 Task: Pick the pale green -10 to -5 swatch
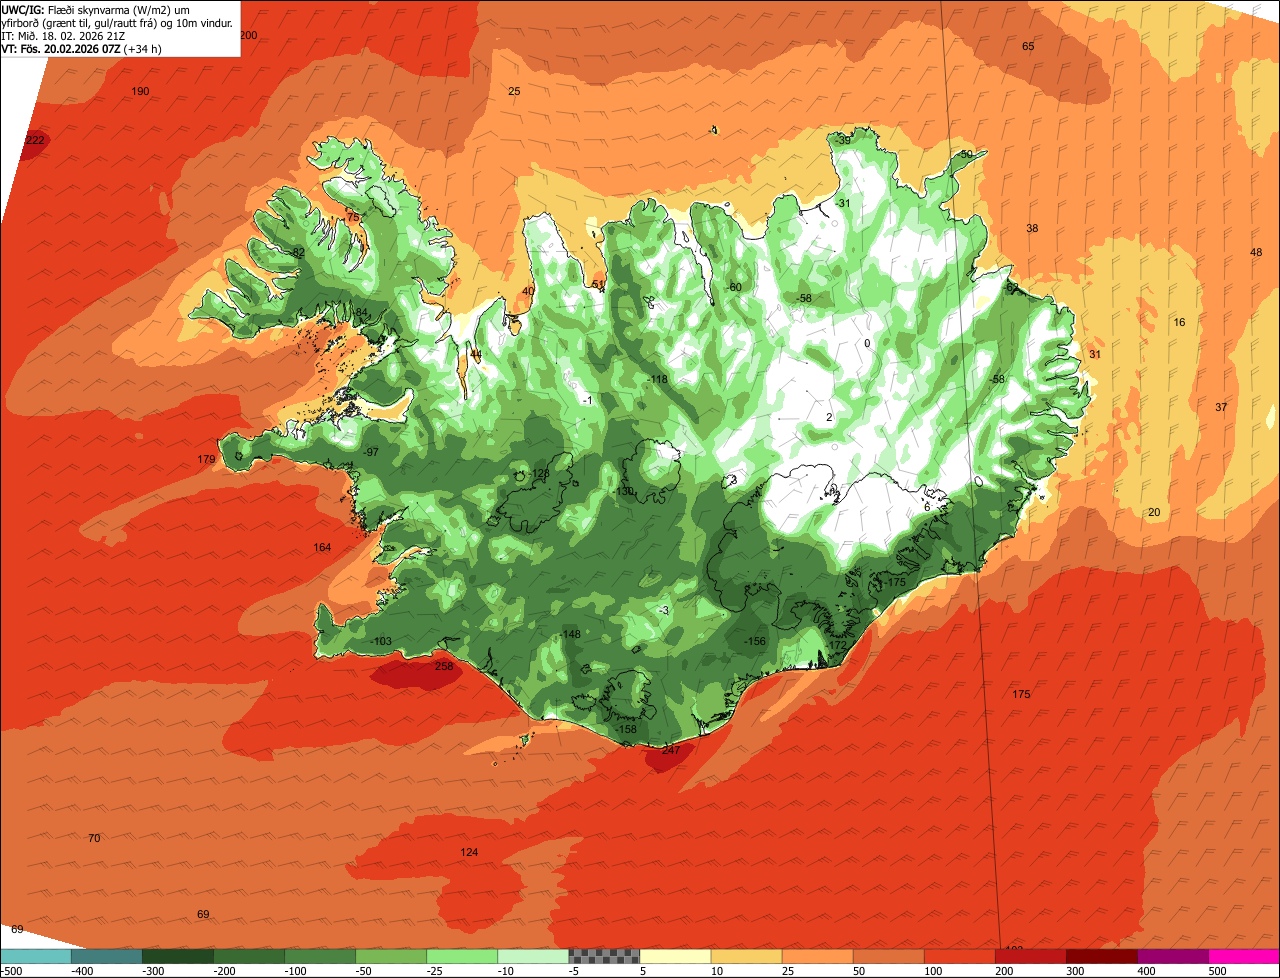533,956
